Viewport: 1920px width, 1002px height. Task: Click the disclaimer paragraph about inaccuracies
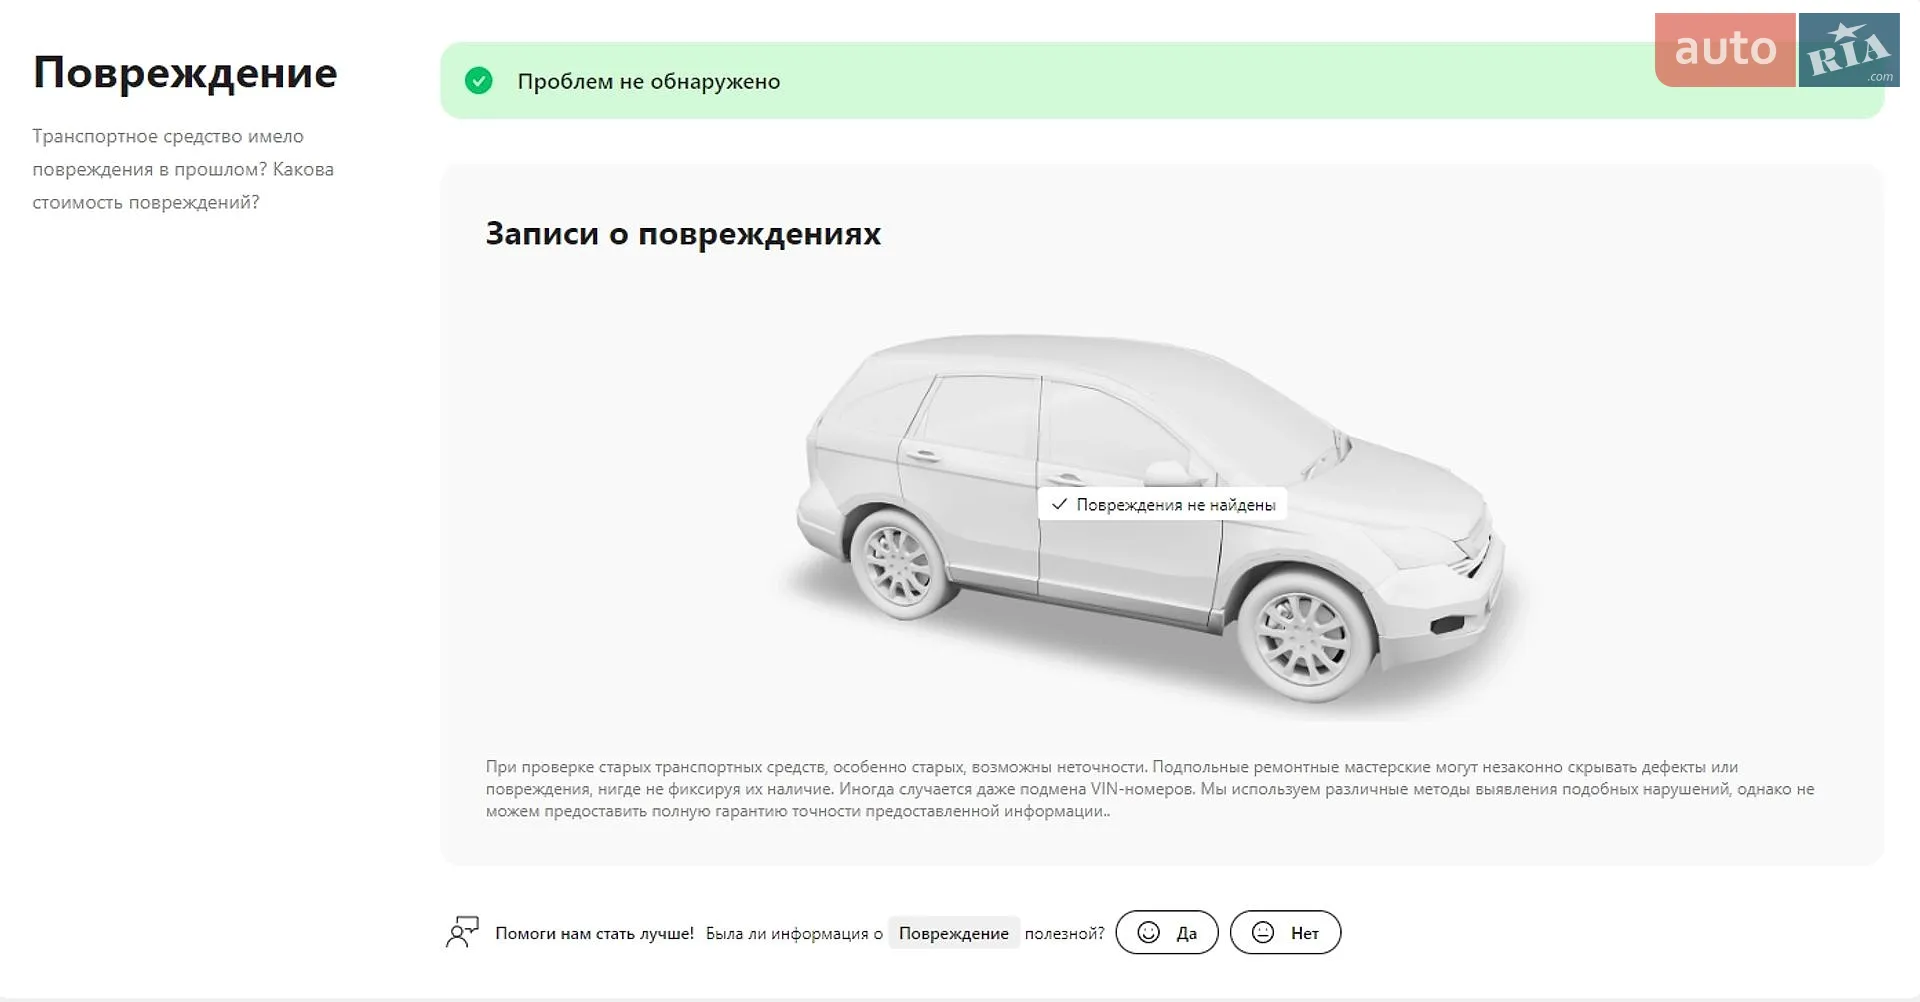point(1150,789)
